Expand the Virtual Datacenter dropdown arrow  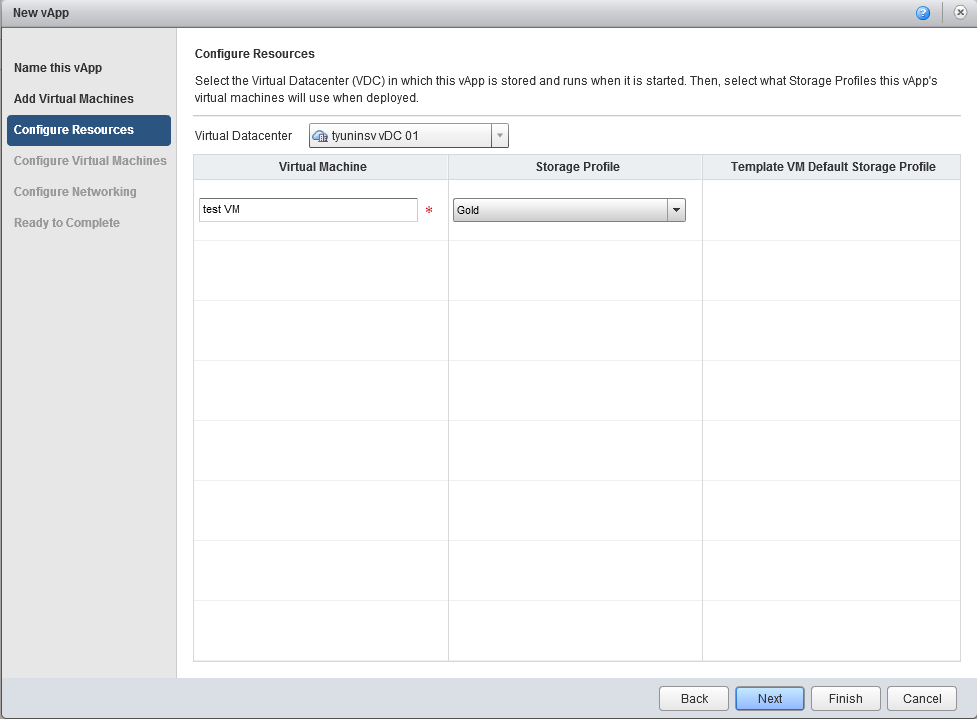499,136
